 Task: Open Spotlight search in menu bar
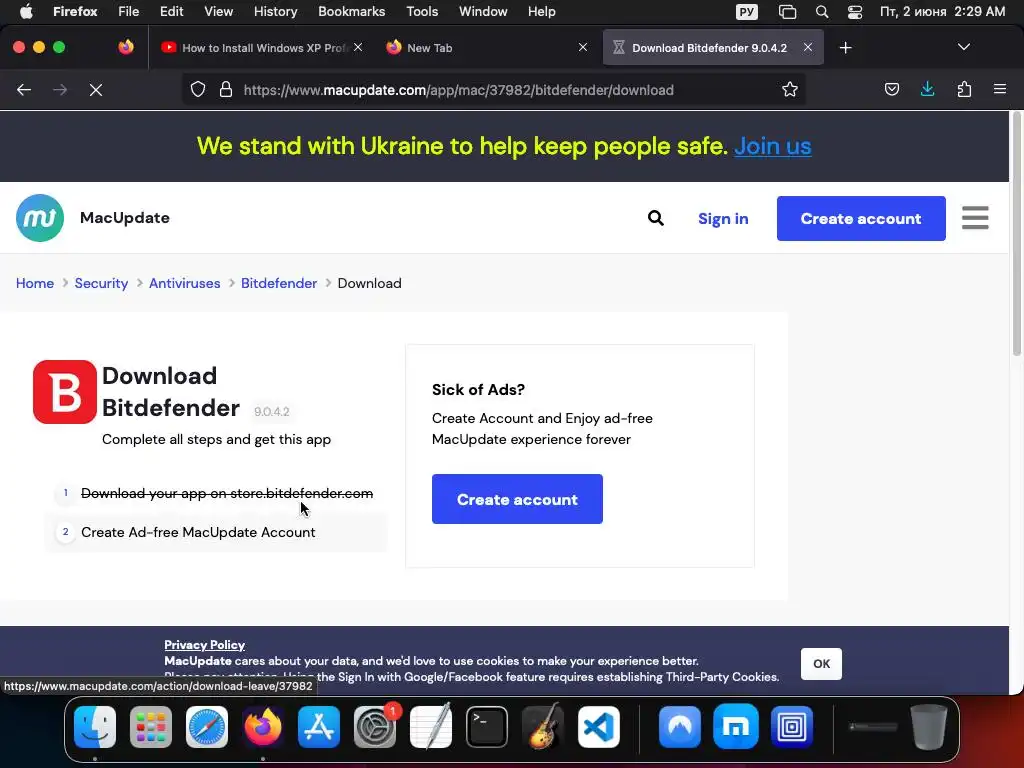[822, 12]
